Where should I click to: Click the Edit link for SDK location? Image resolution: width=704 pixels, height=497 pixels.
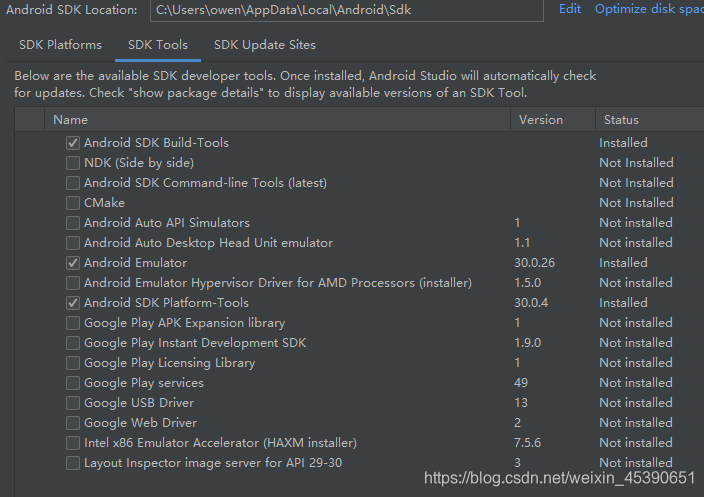570,9
